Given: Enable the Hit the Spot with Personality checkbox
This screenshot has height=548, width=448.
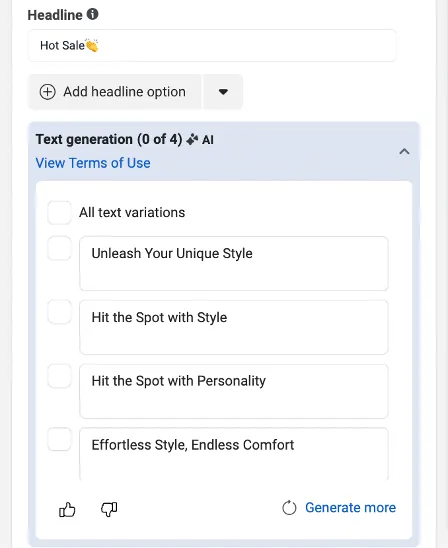Looking at the screenshot, I should point(59,376).
